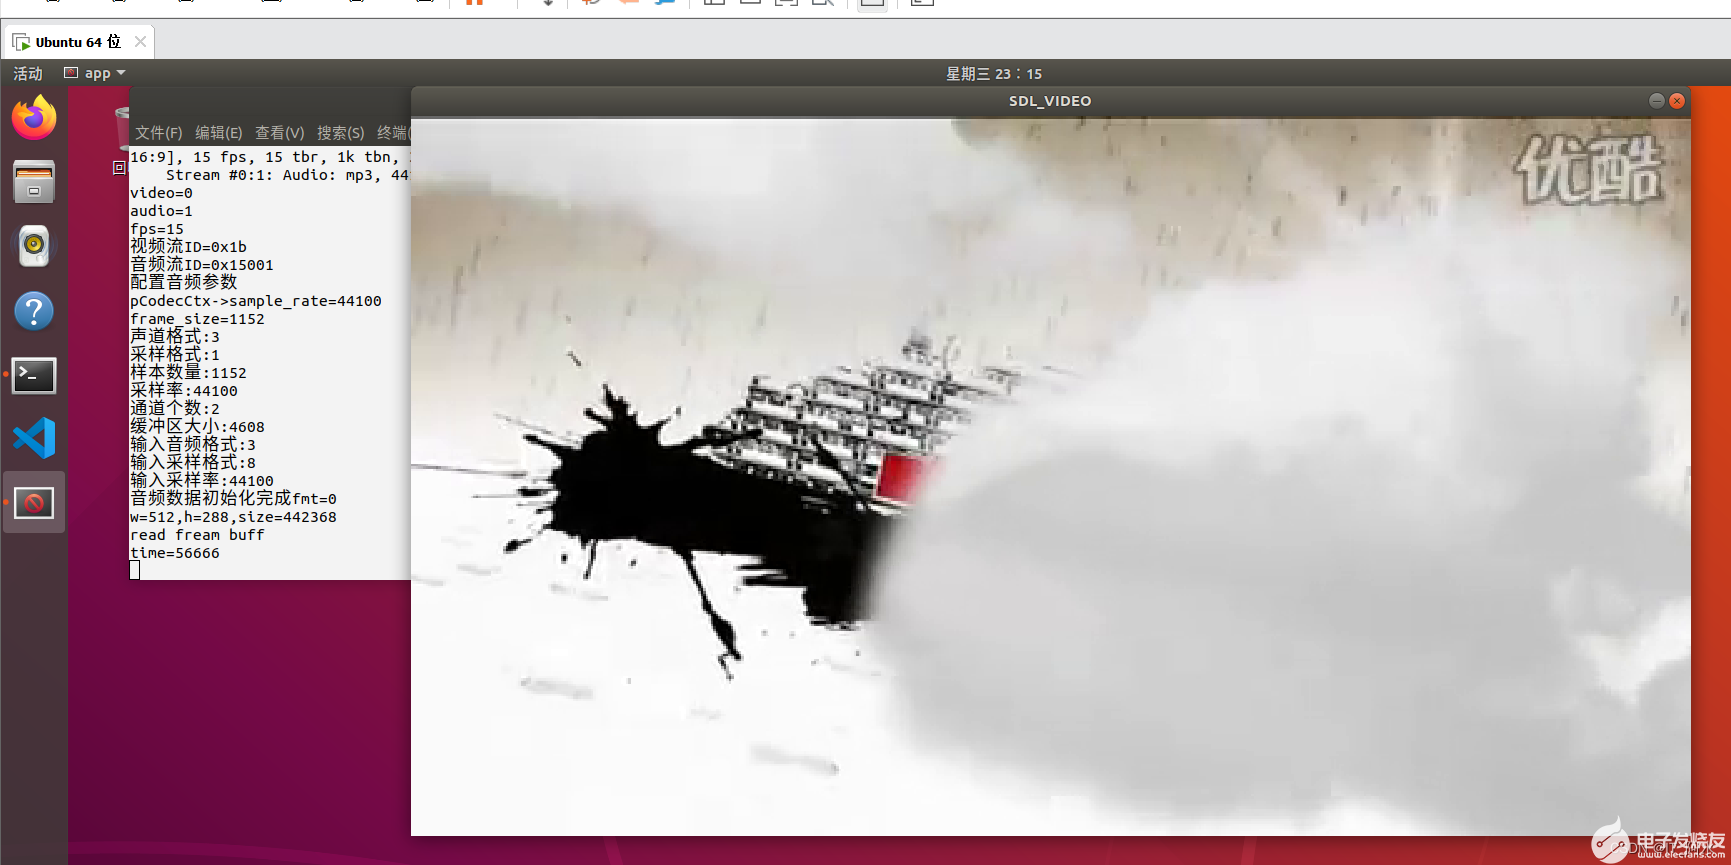Launch Visual Studio Code from the dock
This screenshot has width=1731, height=865.
point(34,438)
